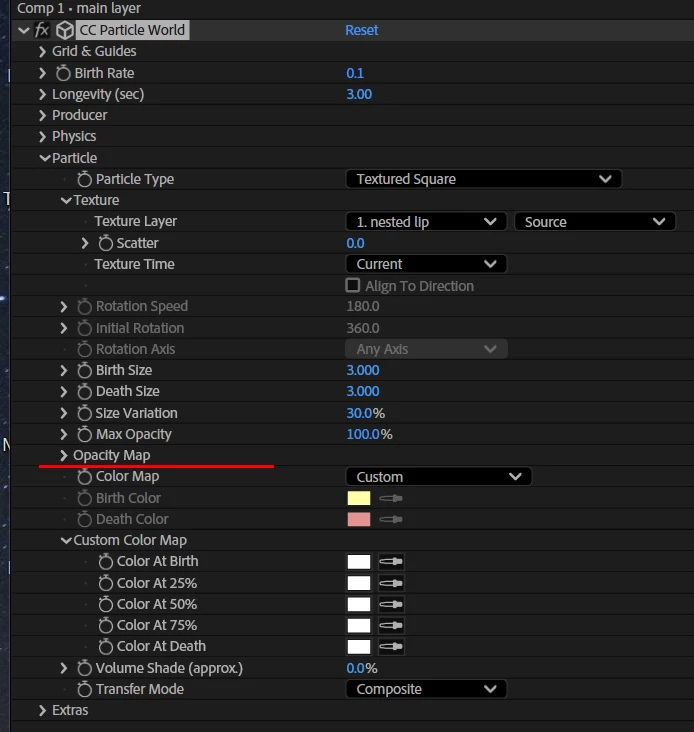Toggle Color At 50% stopwatch
694x732 pixels.
tap(105, 605)
